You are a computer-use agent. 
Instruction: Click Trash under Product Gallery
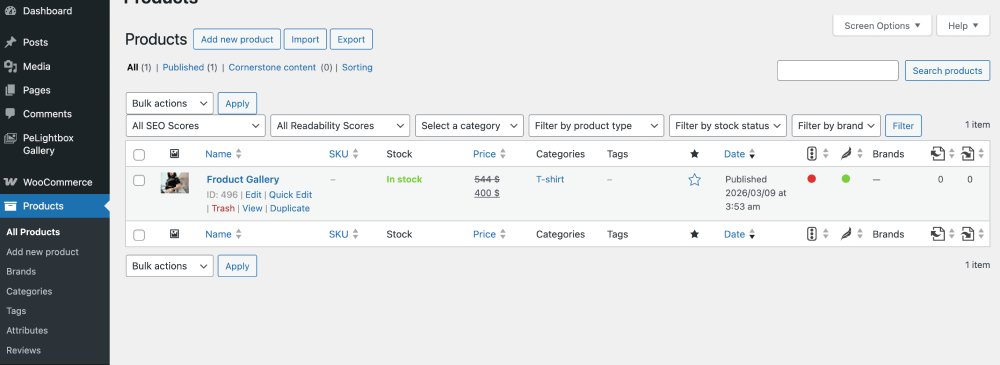click(x=223, y=208)
